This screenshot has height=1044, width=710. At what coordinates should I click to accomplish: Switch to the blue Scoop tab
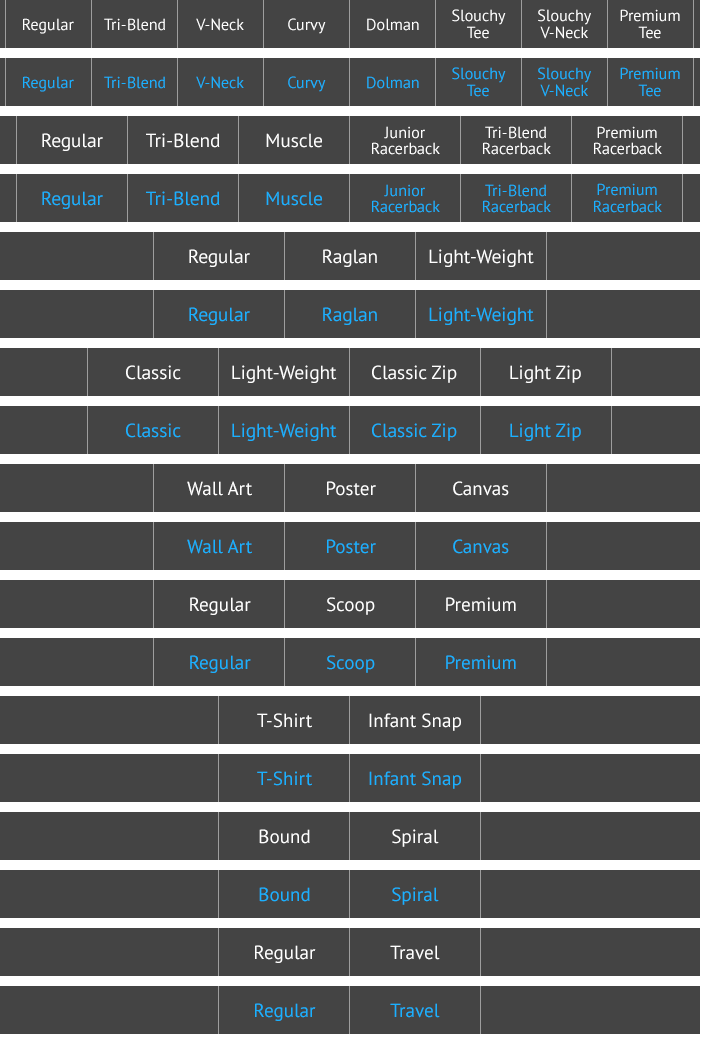pyautogui.click(x=350, y=663)
